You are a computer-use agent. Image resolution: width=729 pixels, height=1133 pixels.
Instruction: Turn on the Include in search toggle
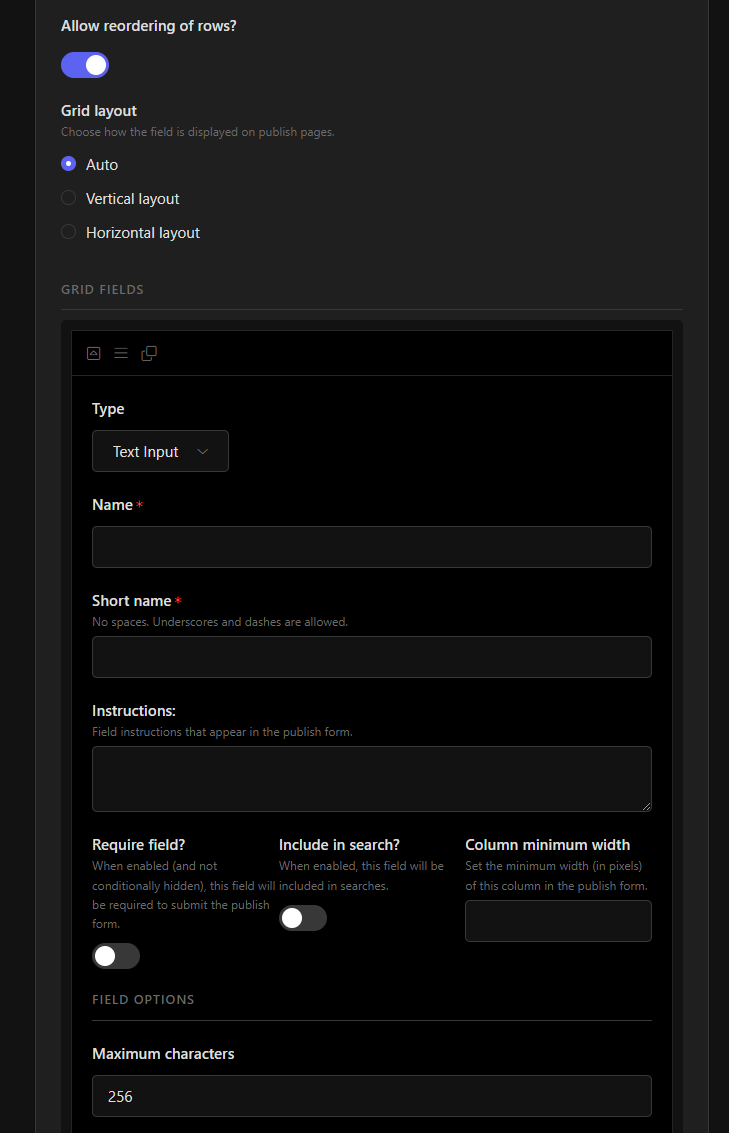(x=303, y=918)
